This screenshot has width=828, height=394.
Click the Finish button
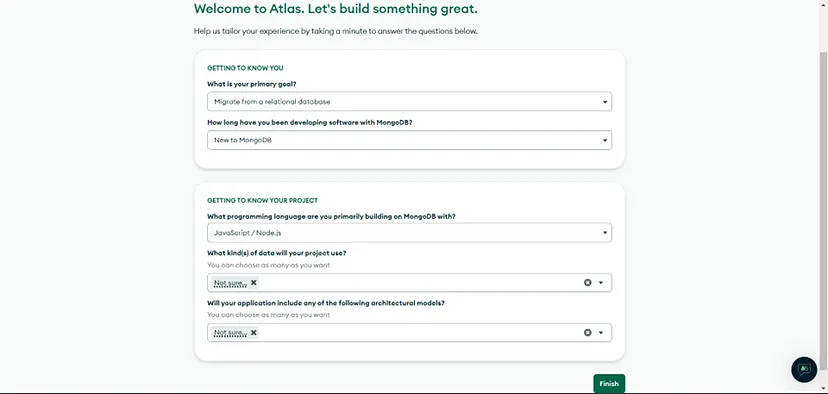click(x=609, y=383)
